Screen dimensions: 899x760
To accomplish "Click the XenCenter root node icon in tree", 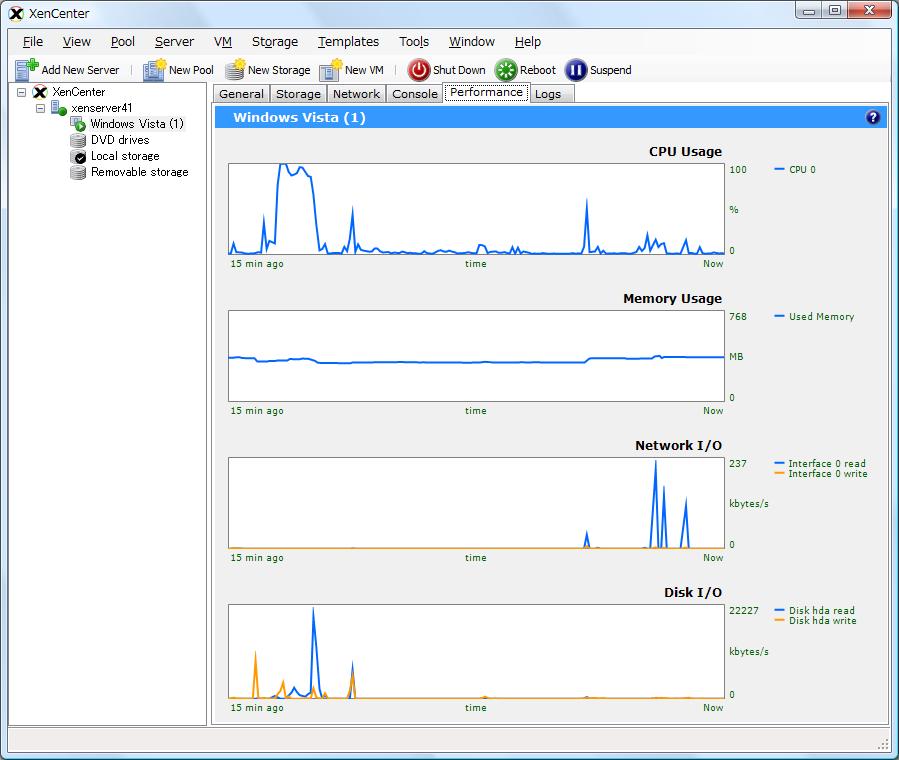I will 40,92.
